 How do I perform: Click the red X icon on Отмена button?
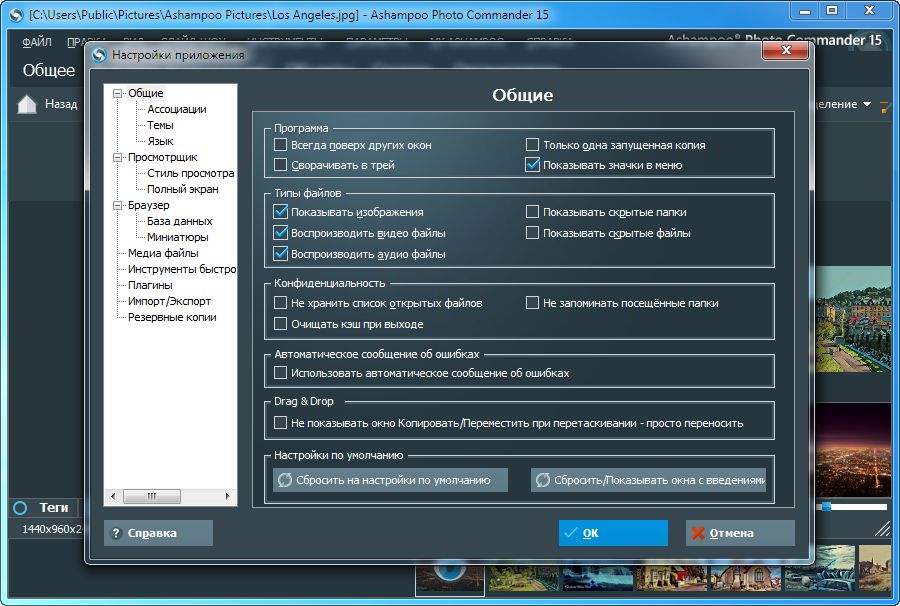(x=695, y=532)
